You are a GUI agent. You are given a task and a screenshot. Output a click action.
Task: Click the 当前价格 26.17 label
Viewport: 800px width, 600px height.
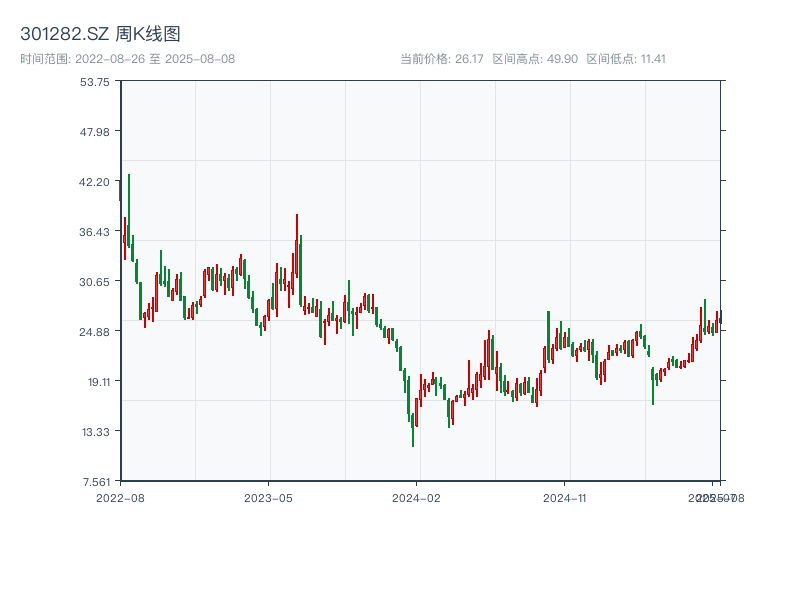tap(442, 59)
